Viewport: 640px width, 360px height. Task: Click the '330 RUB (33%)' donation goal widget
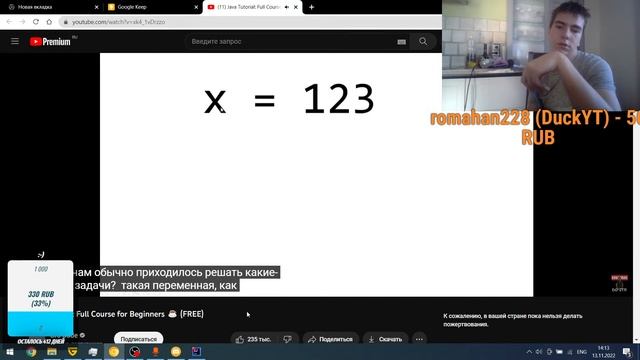coord(40,298)
